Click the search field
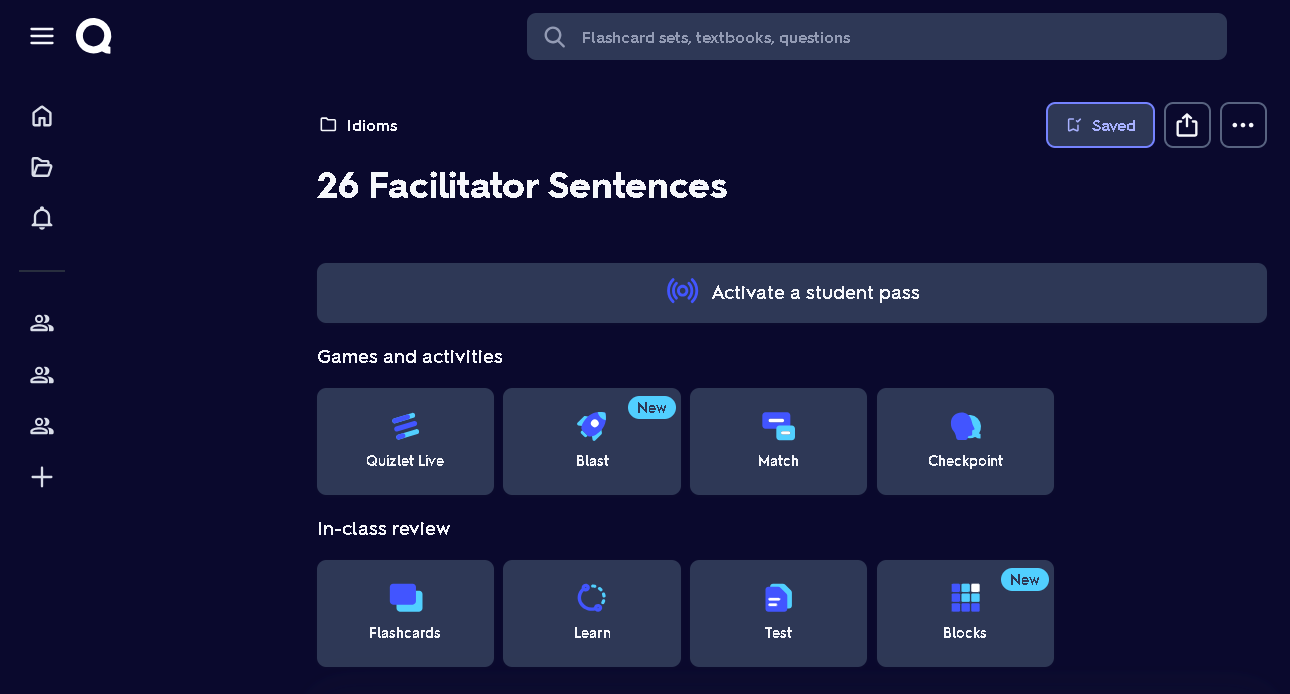 coord(876,37)
